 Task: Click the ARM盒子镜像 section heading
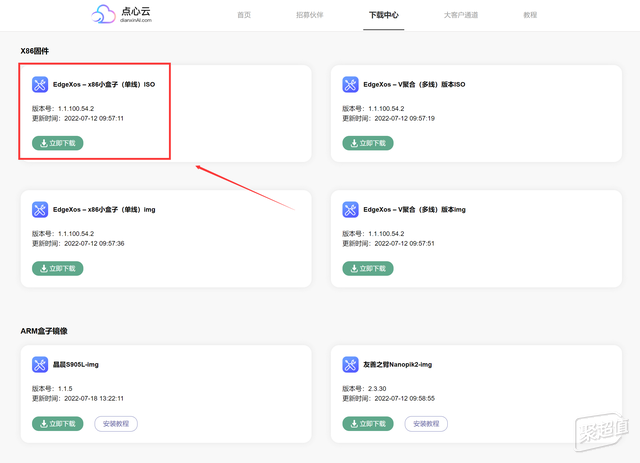click(x=44, y=331)
